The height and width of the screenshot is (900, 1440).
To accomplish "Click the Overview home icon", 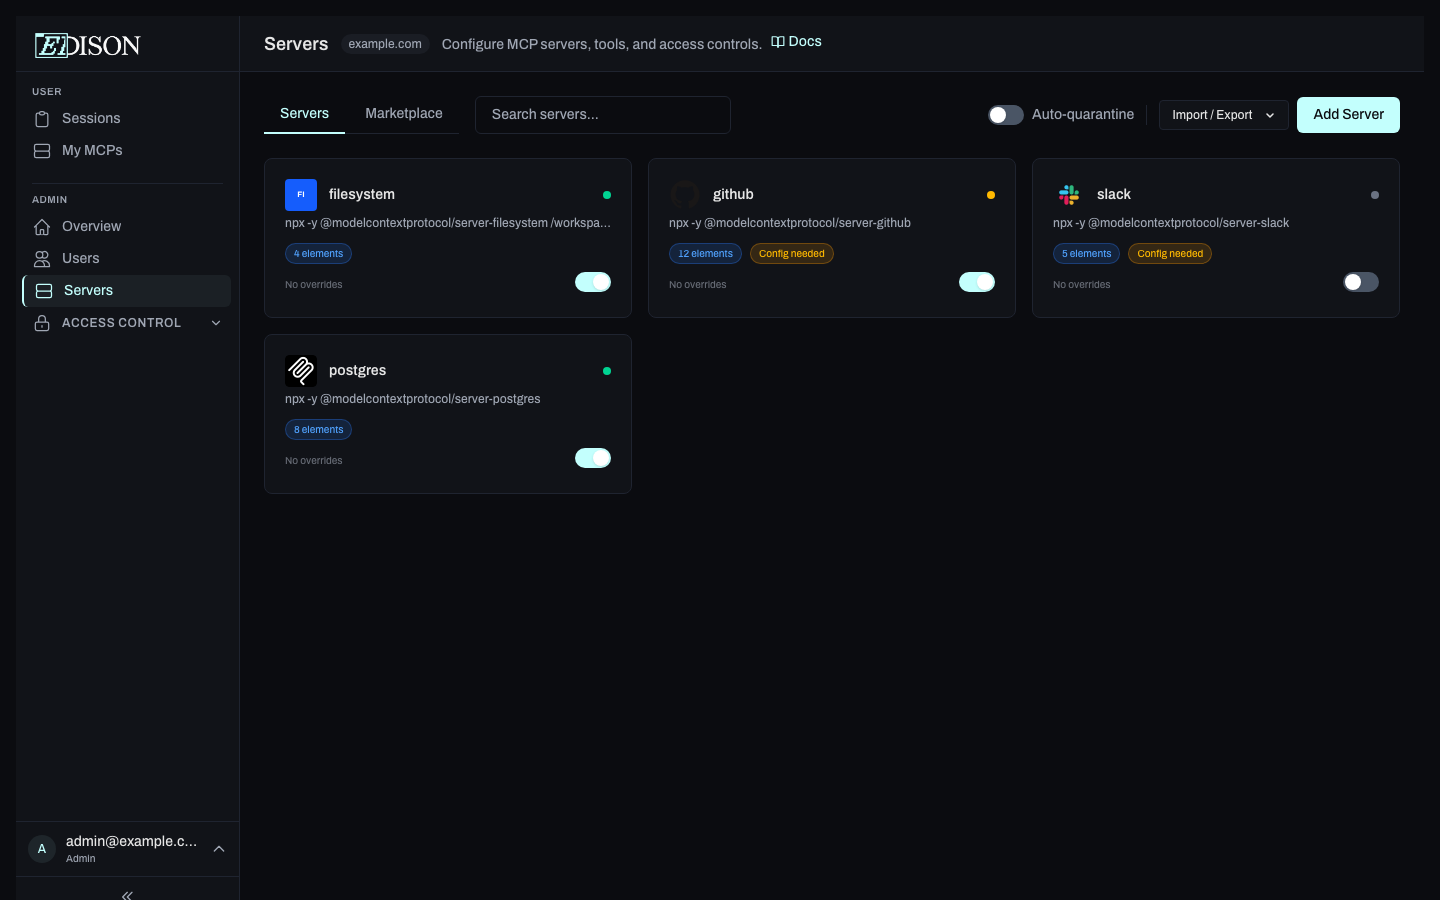I will (x=42, y=226).
